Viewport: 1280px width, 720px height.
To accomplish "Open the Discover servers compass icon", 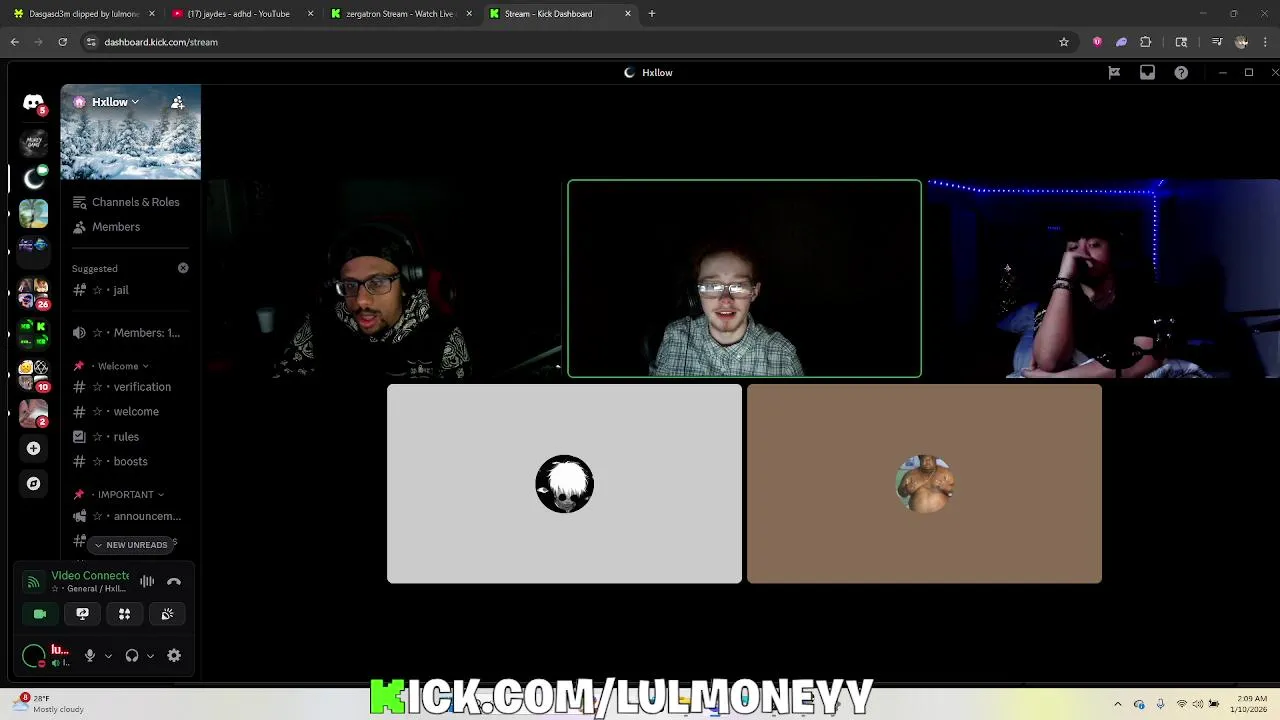I will (33, 484).
